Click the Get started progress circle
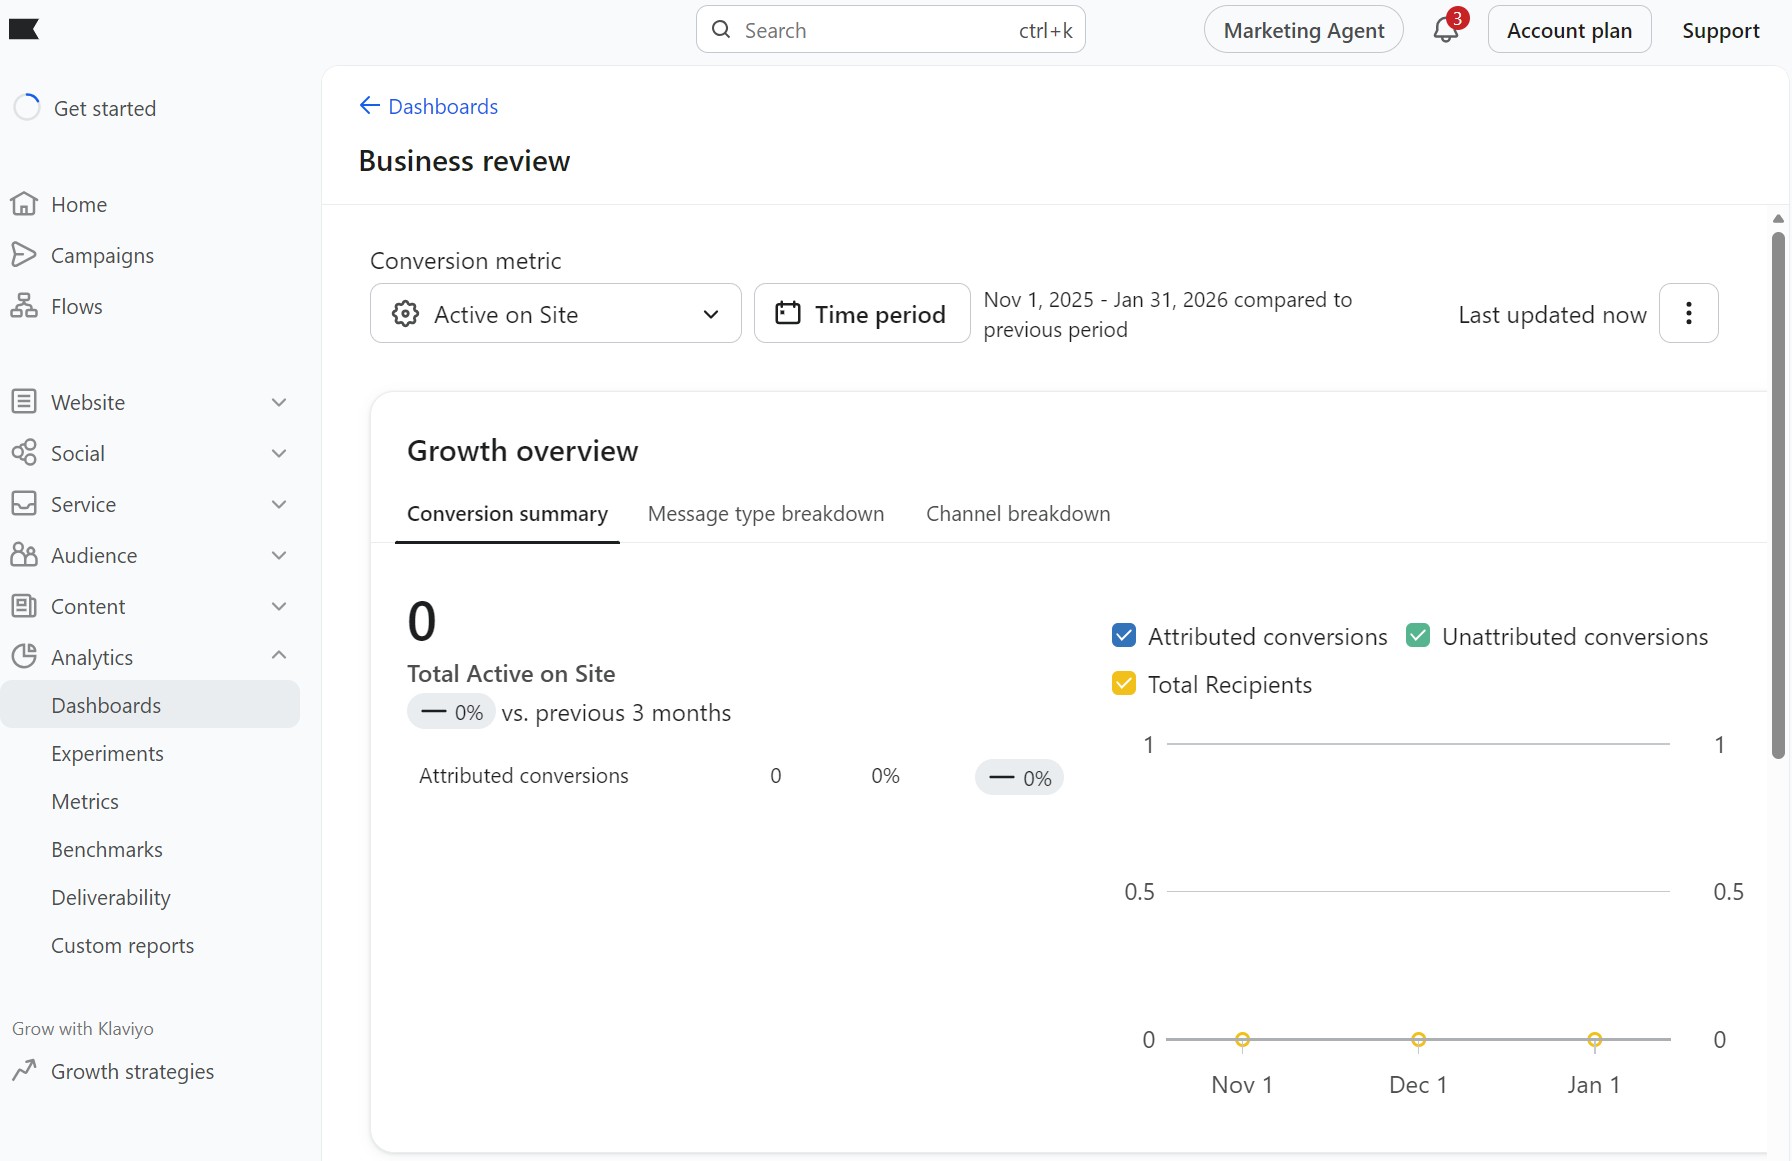Image resolution: width=1792 pixels, height=1161 pixels. 27,107
